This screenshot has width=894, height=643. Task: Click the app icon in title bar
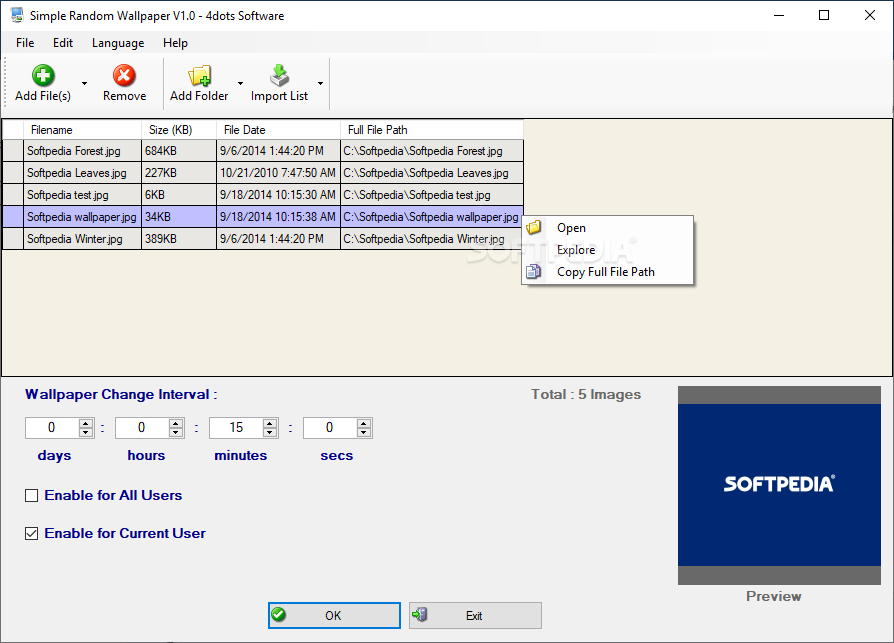click(17, 15)
